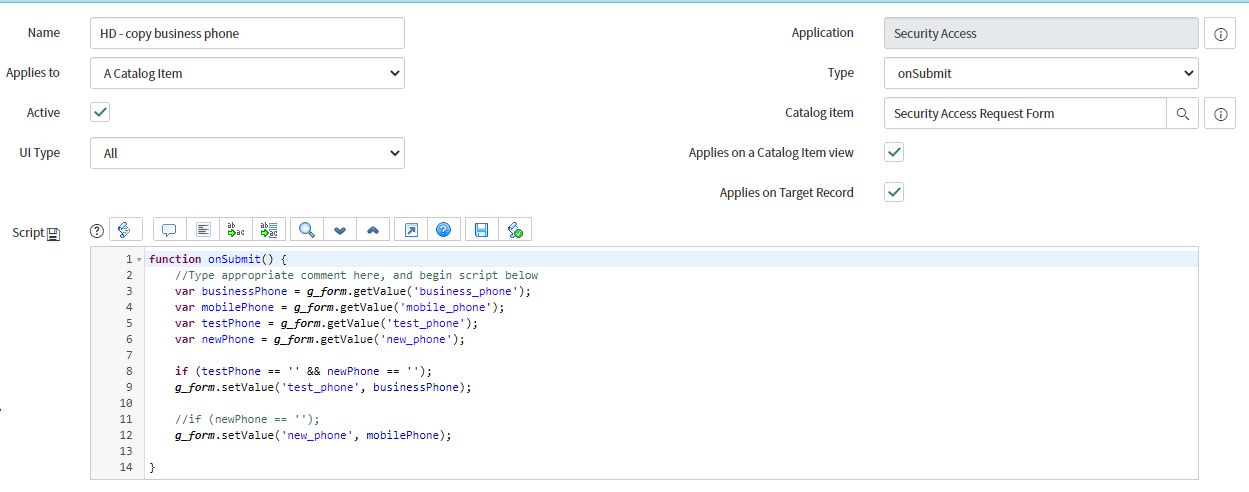Click the closing brace on line 14
This screenshot has width=1249, height=492.
(152, 467)
